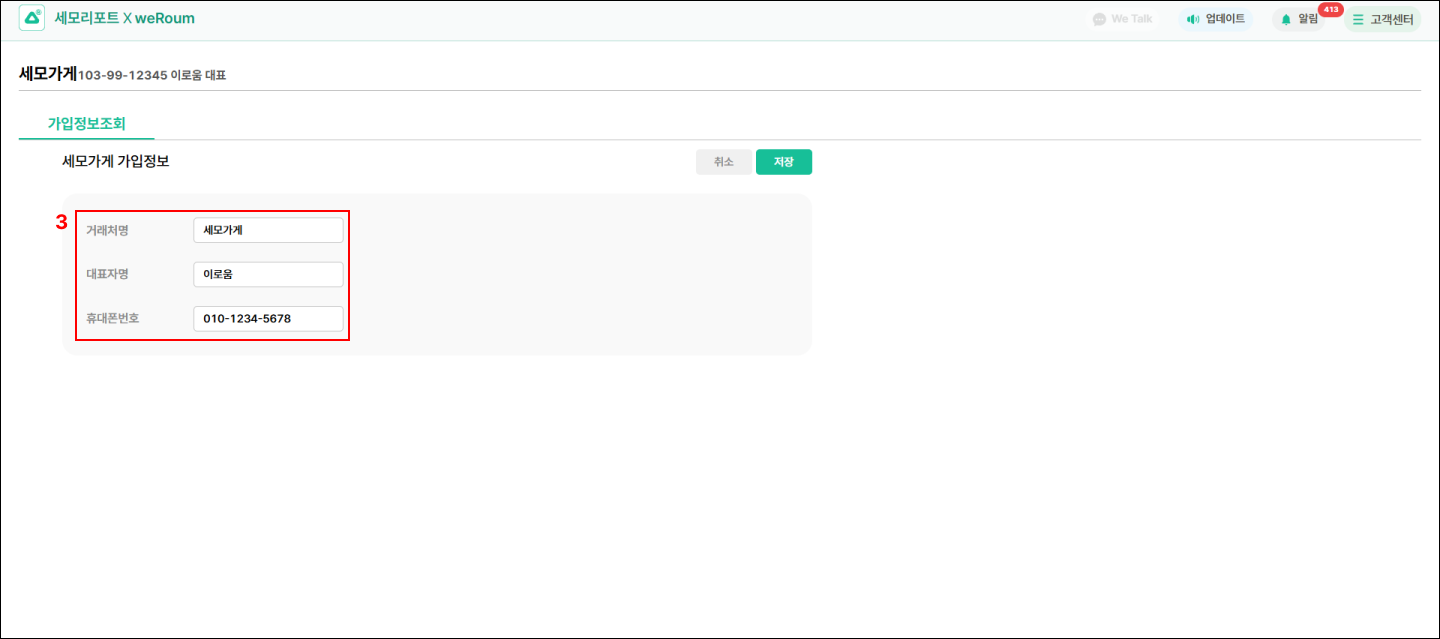Image resolution: width=1440 pixels, height=639 pixels.
Task: Click business number 103-99-12345 in header
Action: pyautogui.click(x=122, y=75)
